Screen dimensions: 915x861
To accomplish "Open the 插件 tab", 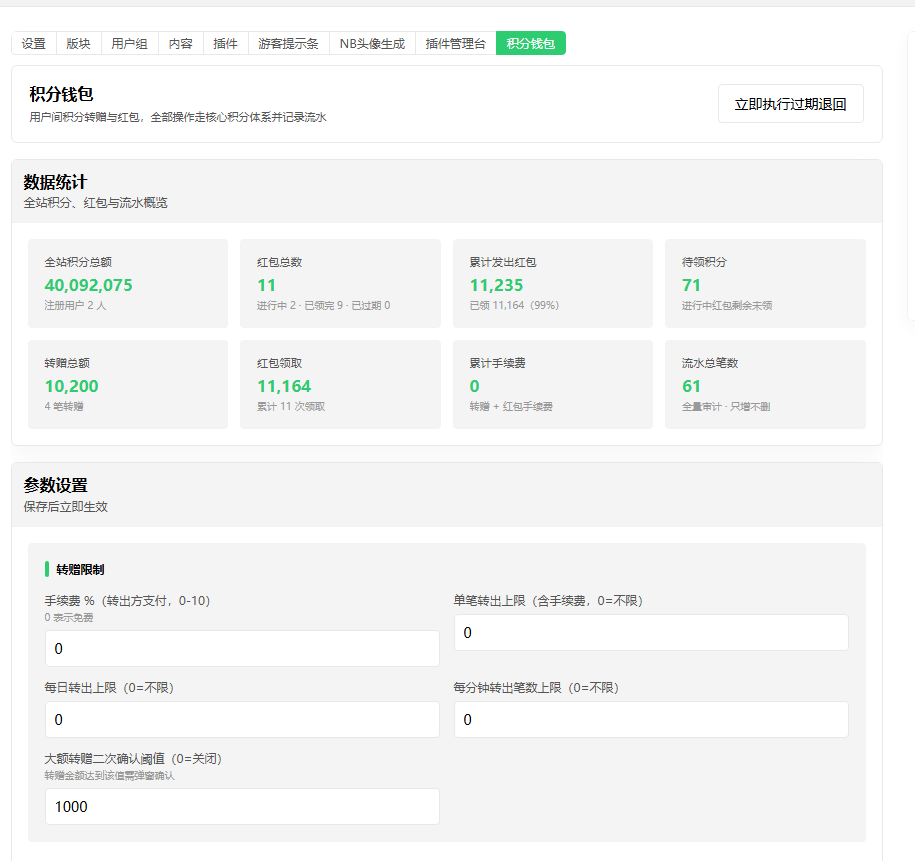I will coord(226,43).
